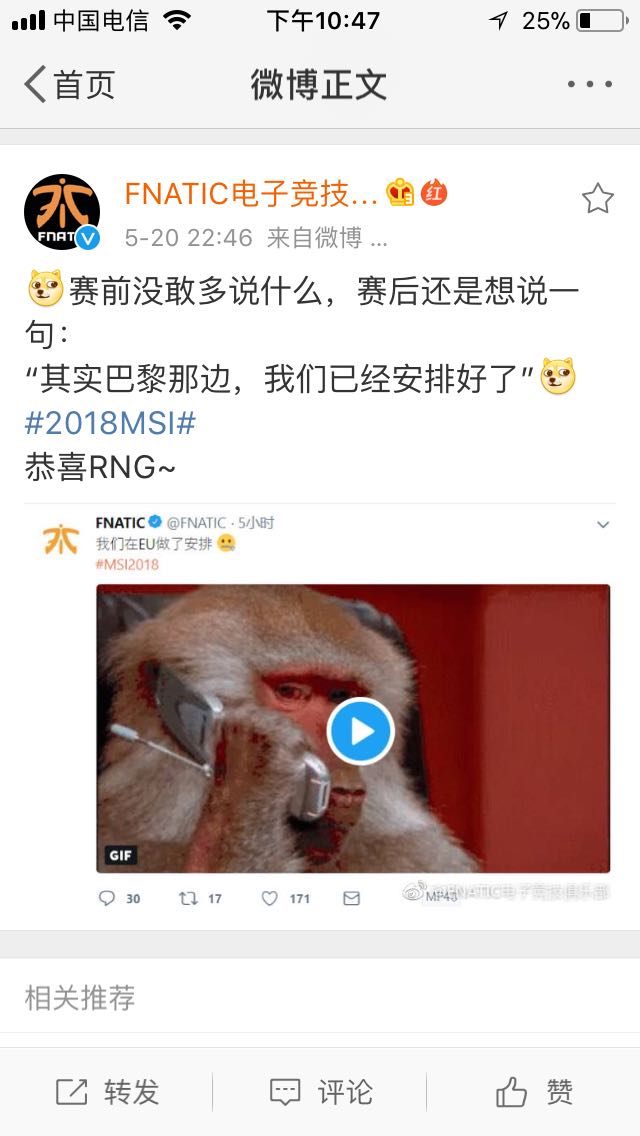Go back to 首页
640x1136 pixels.
point(69,84)
